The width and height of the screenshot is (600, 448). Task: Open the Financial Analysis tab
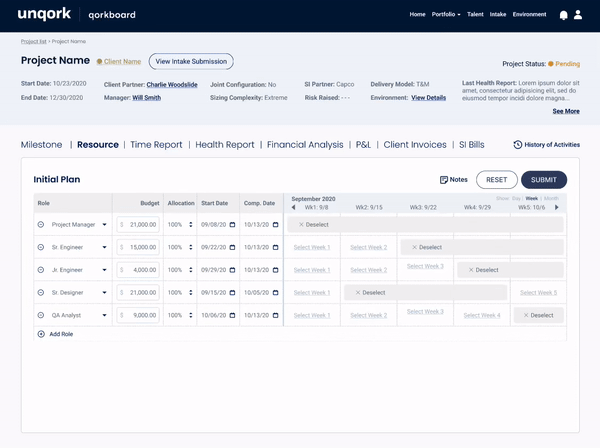(305, 145)
